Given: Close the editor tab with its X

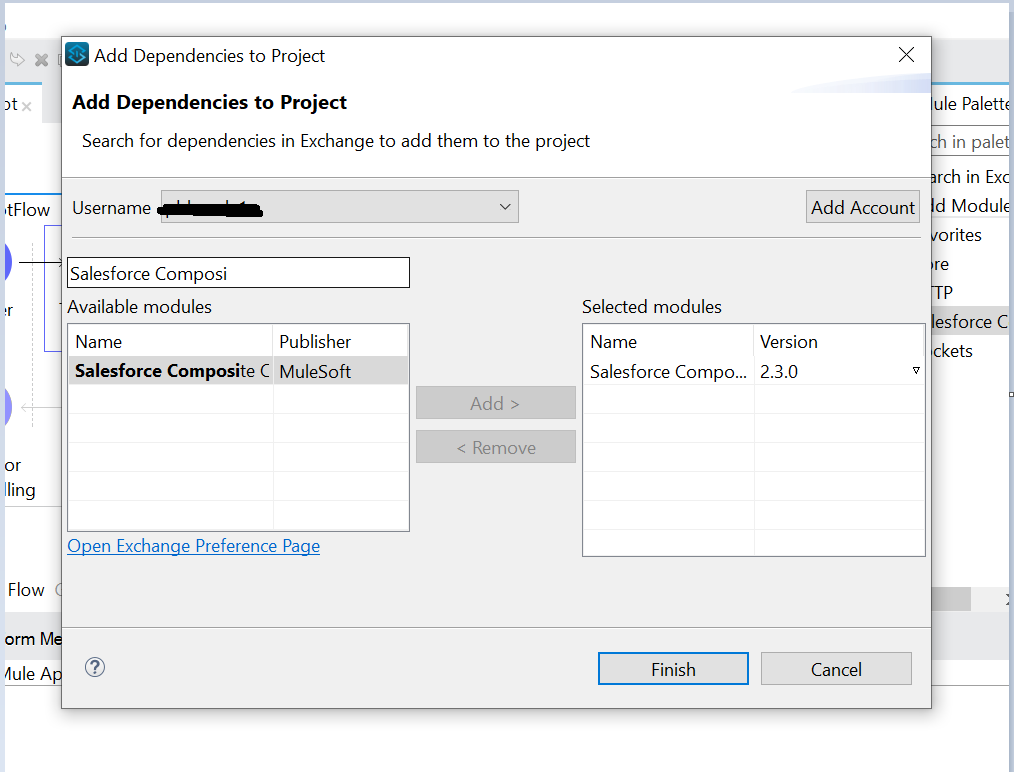Looking at the screenshot, I should click(27, 106).
